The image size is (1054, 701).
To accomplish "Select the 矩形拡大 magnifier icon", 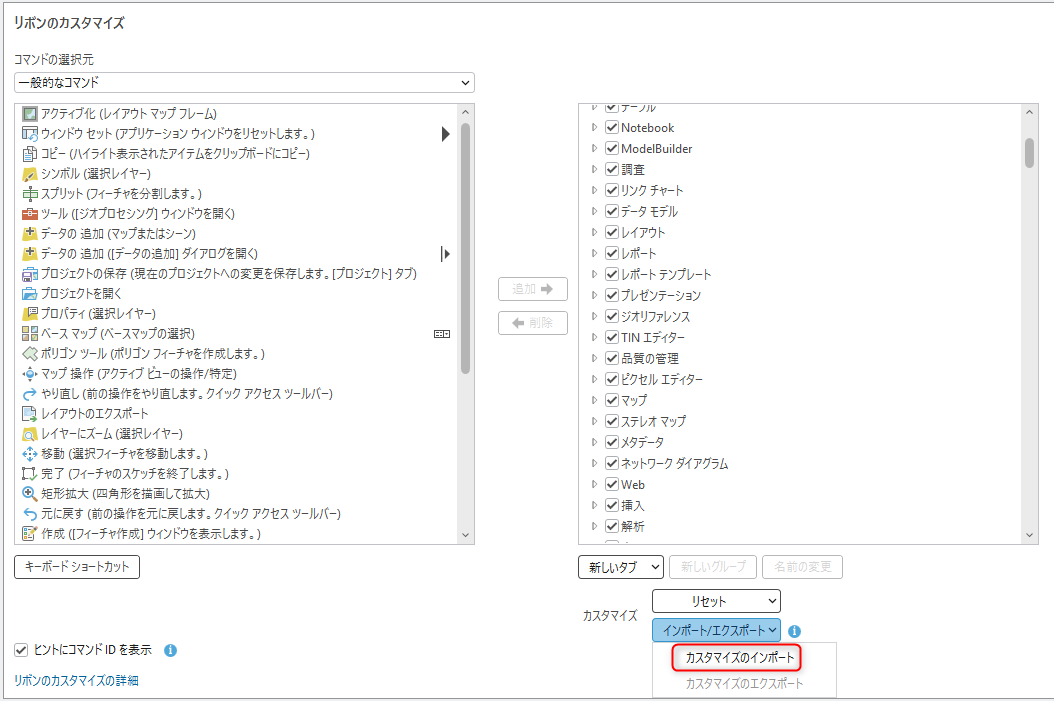I will point(30,494).
